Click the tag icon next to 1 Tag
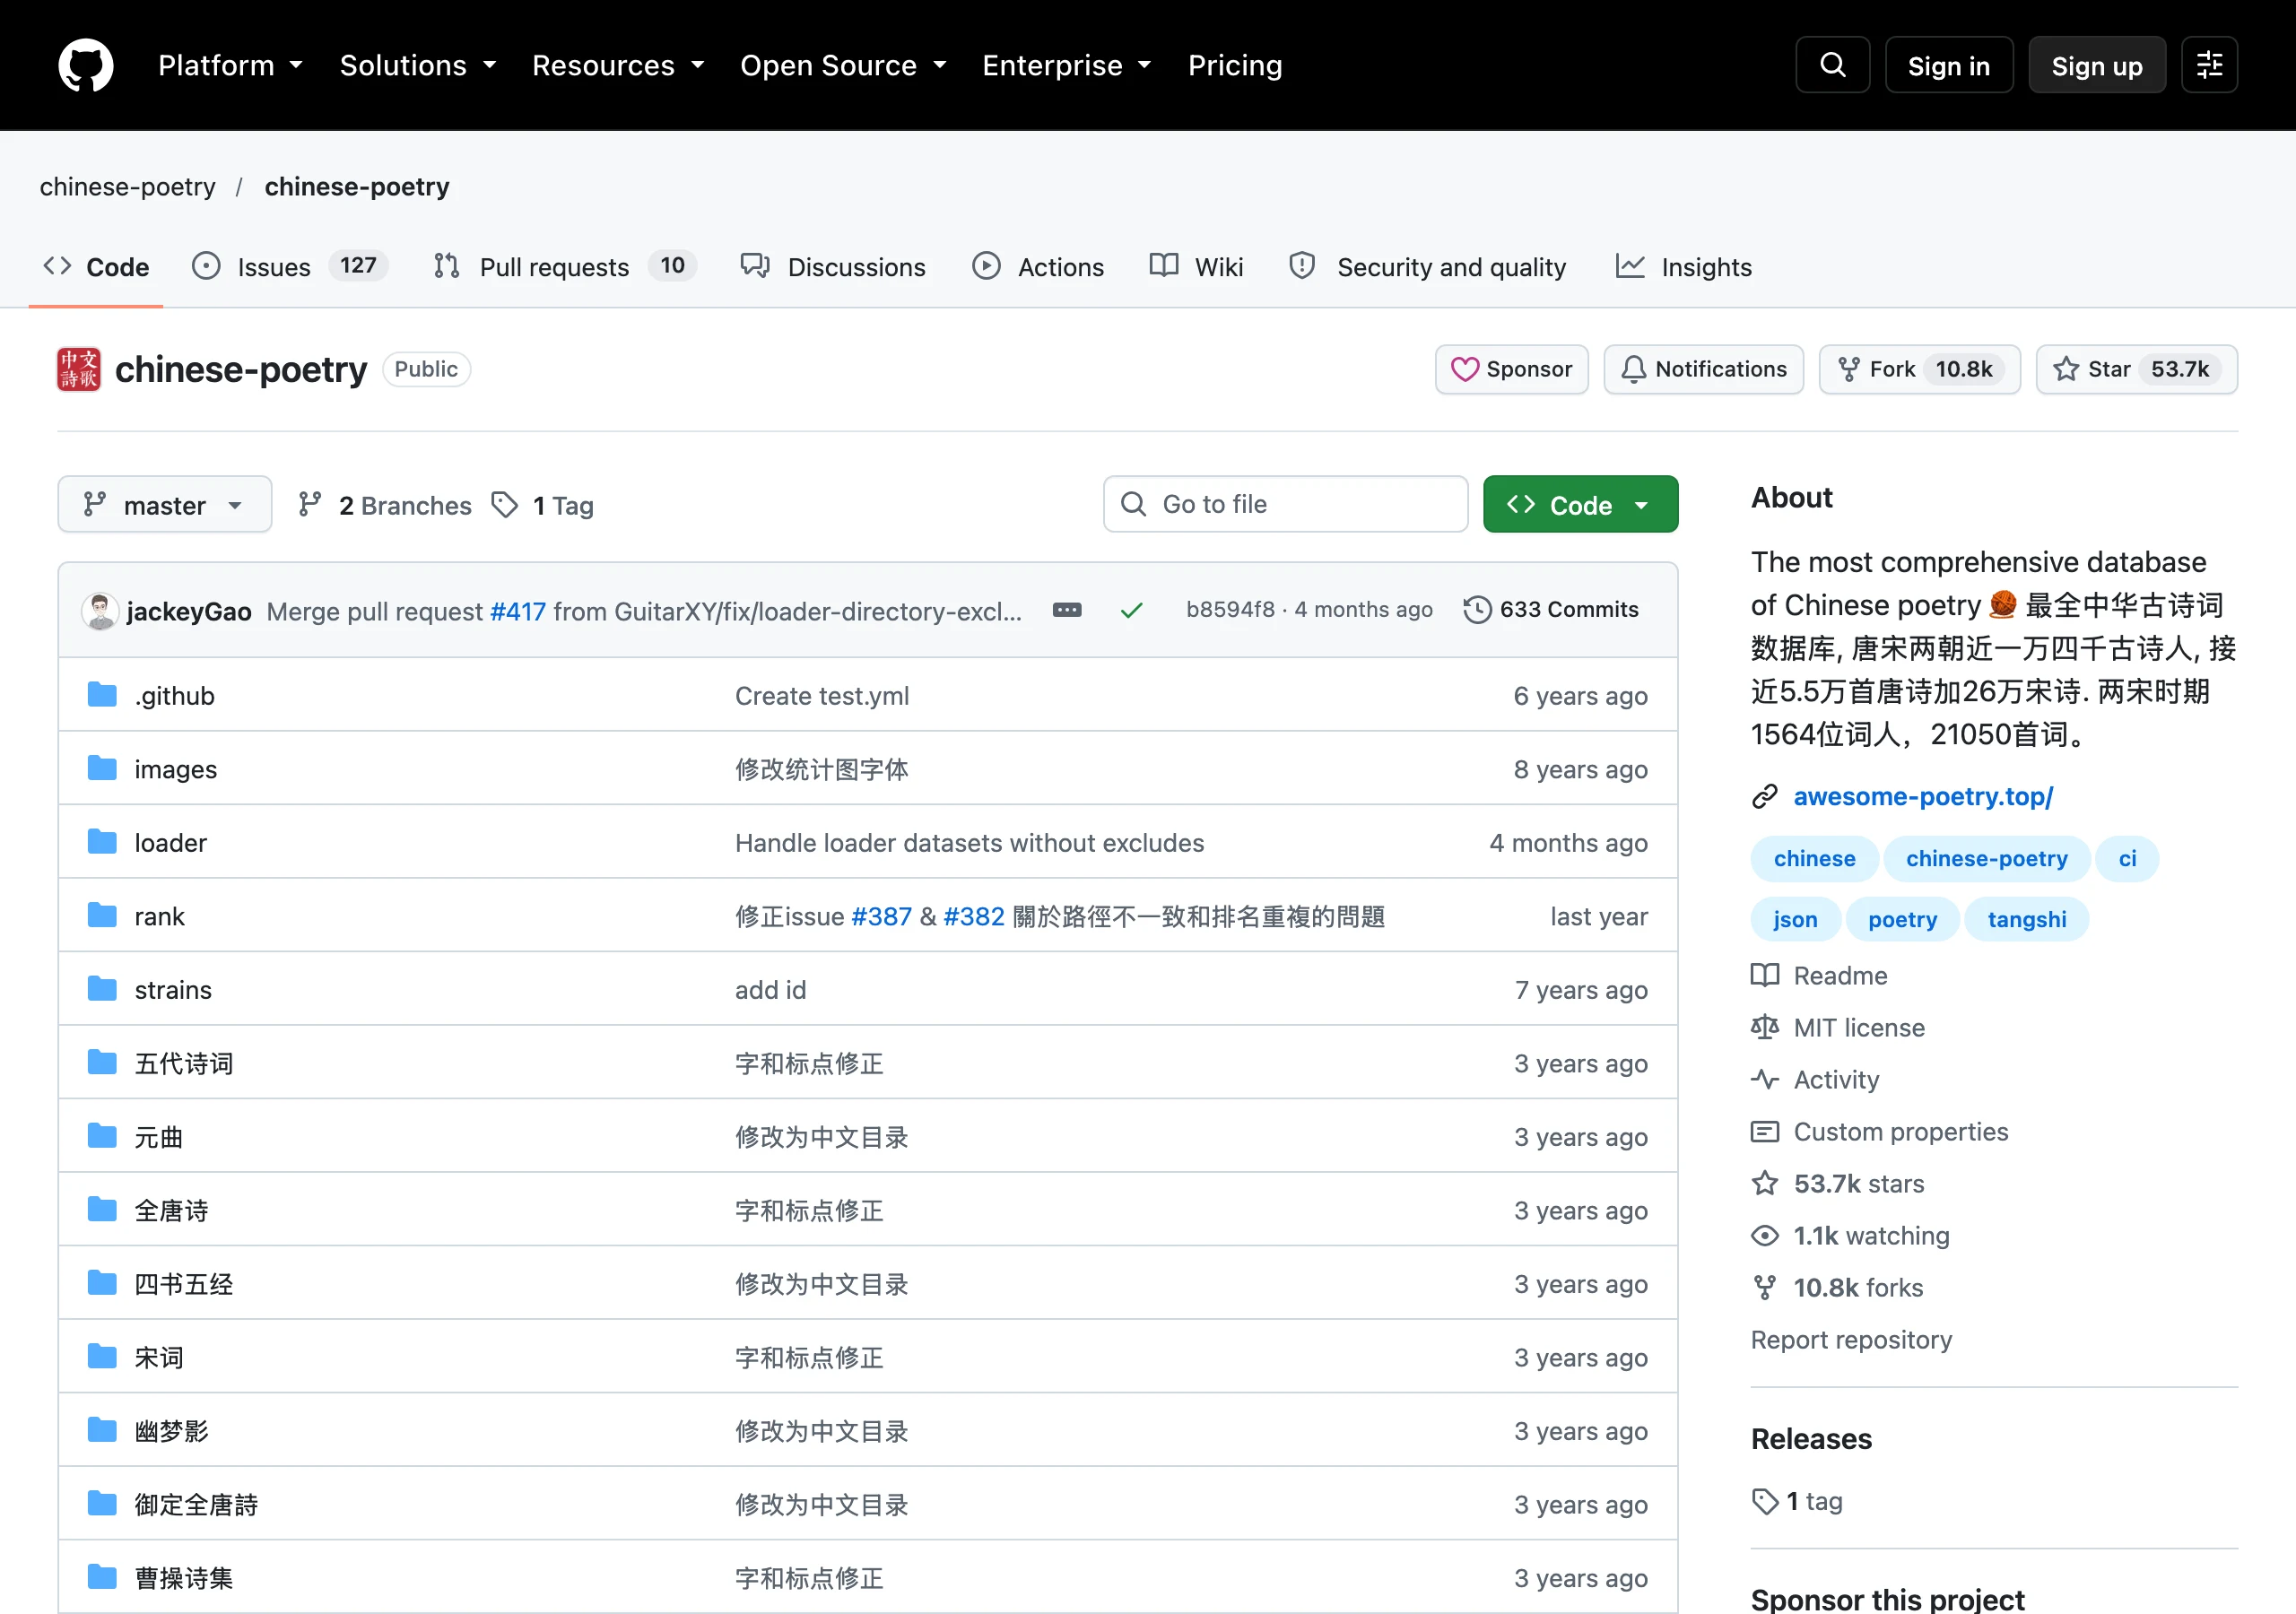This screenshot has height=1614, width=2296. 505,505
